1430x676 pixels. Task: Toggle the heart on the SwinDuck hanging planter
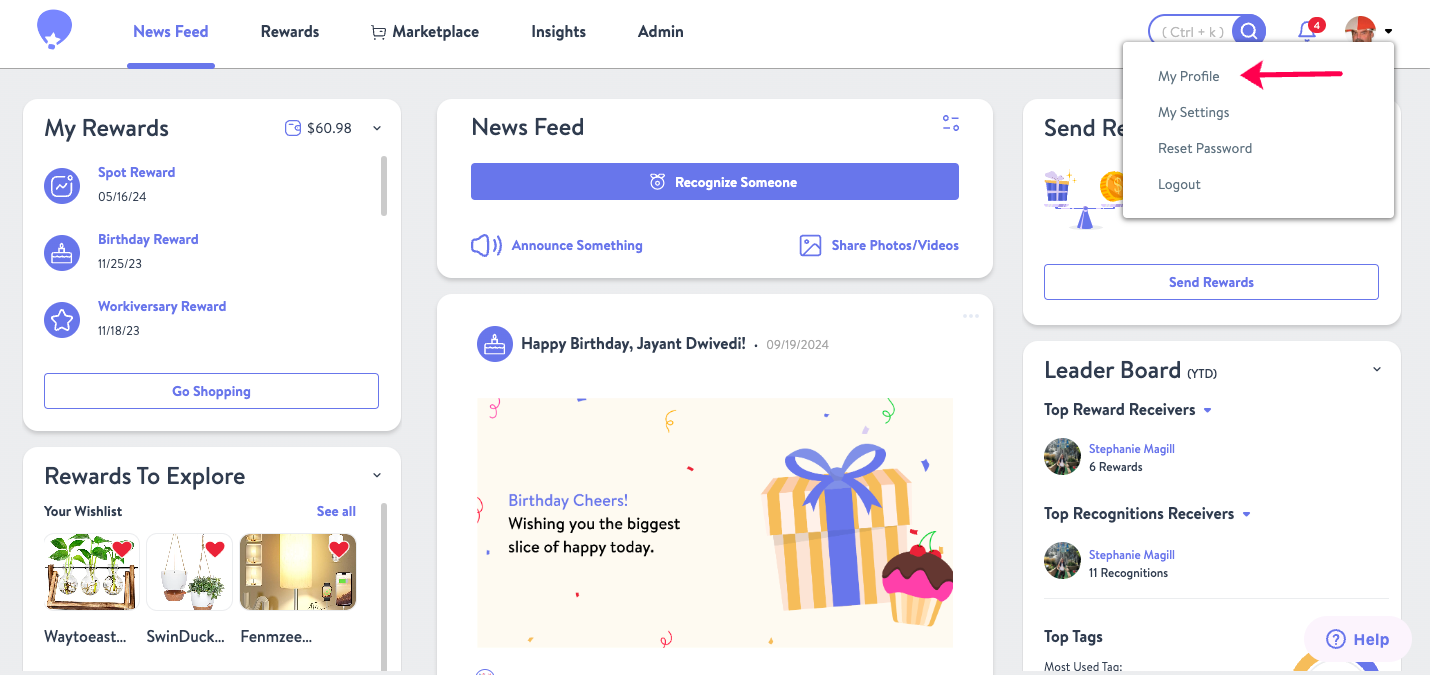point(215,549)
